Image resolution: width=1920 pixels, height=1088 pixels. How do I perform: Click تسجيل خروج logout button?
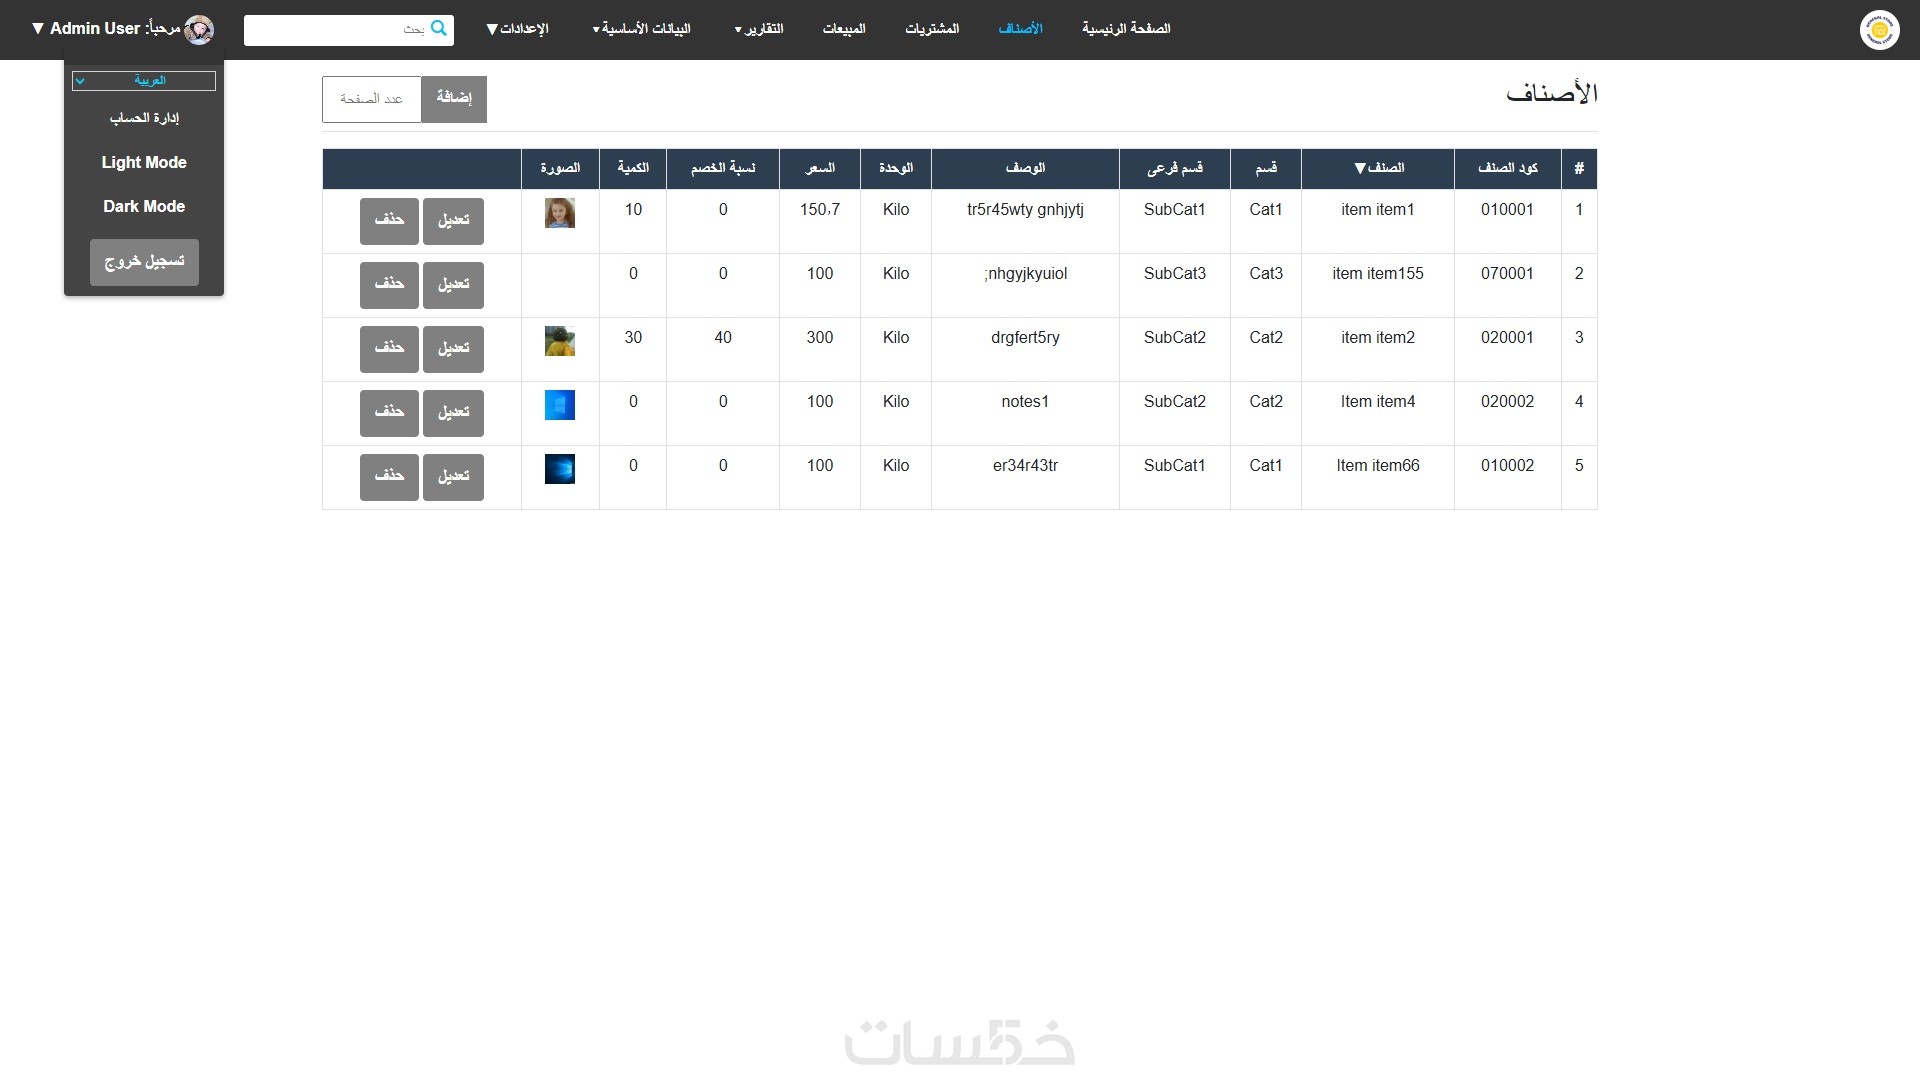pyautogui.click(x=144, y=262)
